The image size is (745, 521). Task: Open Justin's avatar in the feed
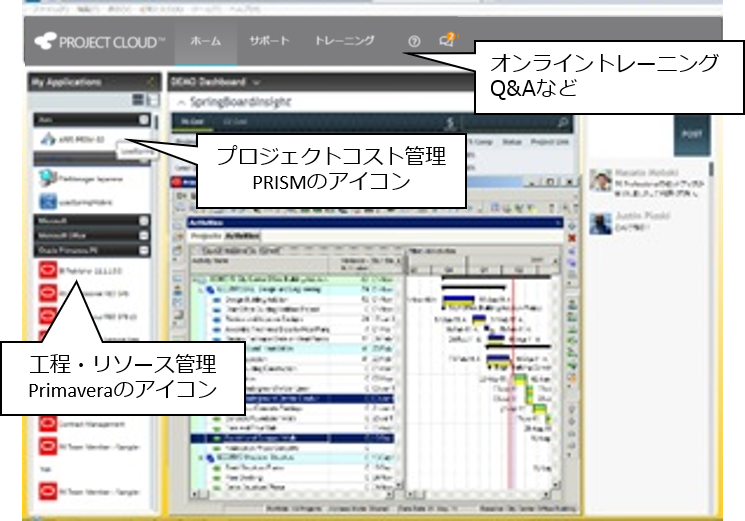601,223
